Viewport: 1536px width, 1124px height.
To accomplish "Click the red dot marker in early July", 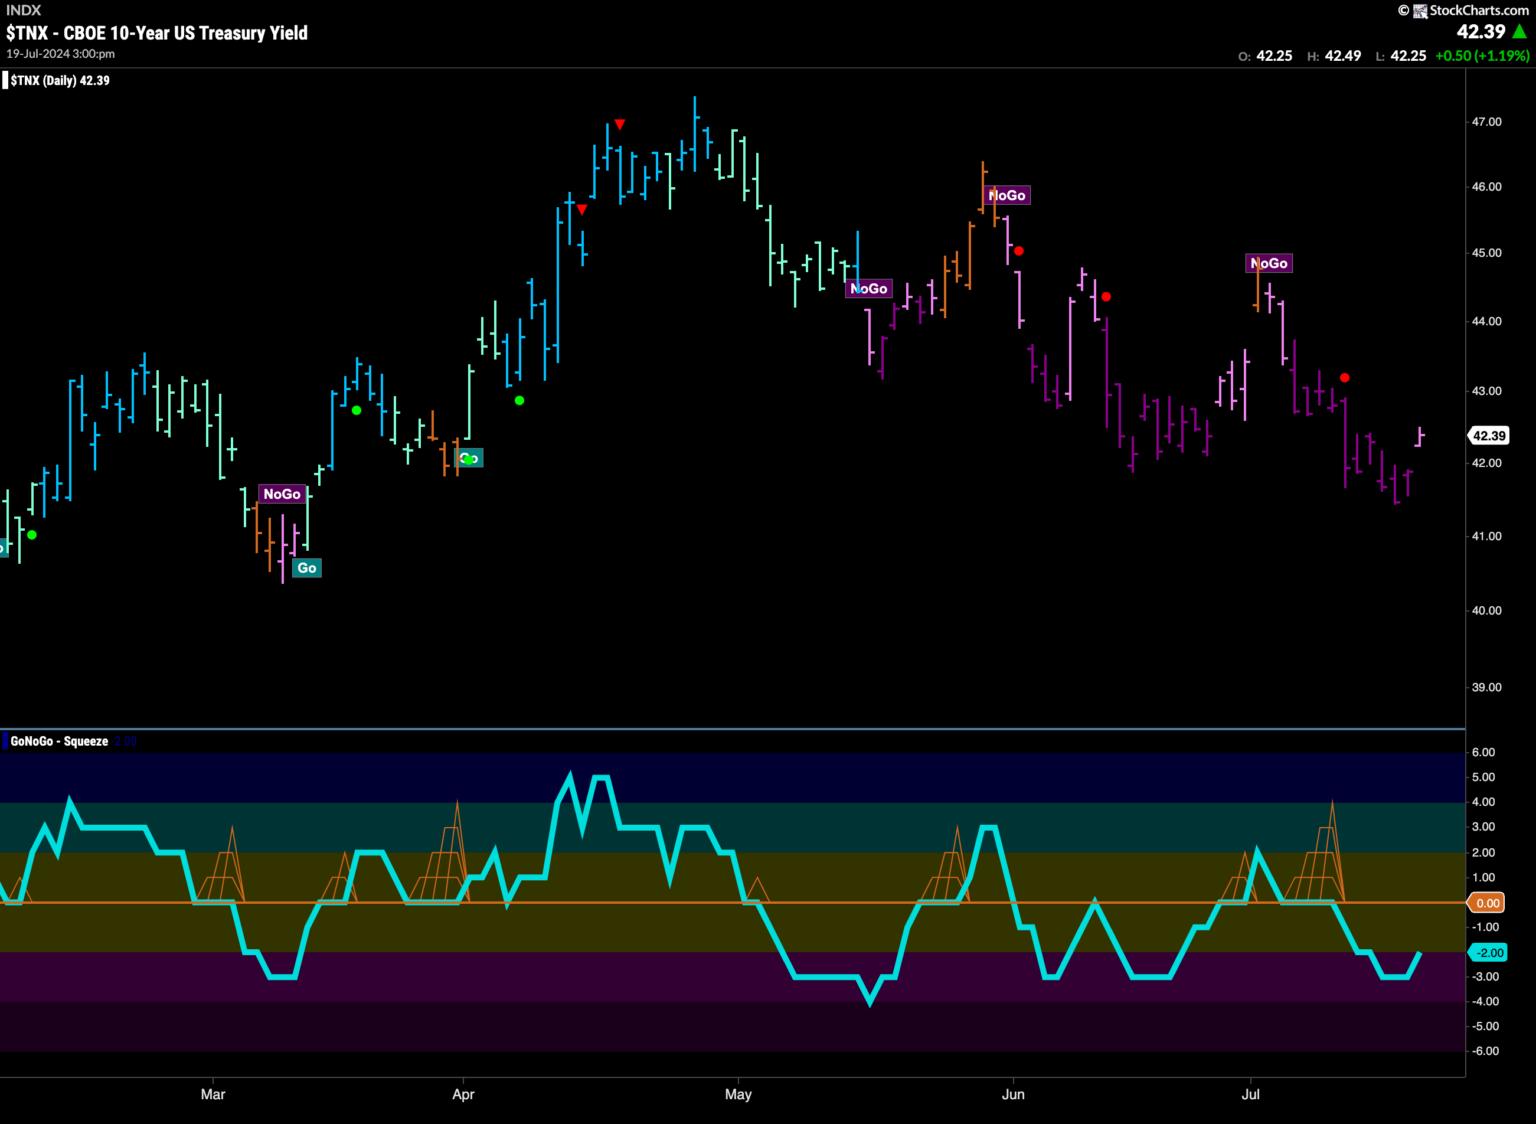I will pos(1345,377).
